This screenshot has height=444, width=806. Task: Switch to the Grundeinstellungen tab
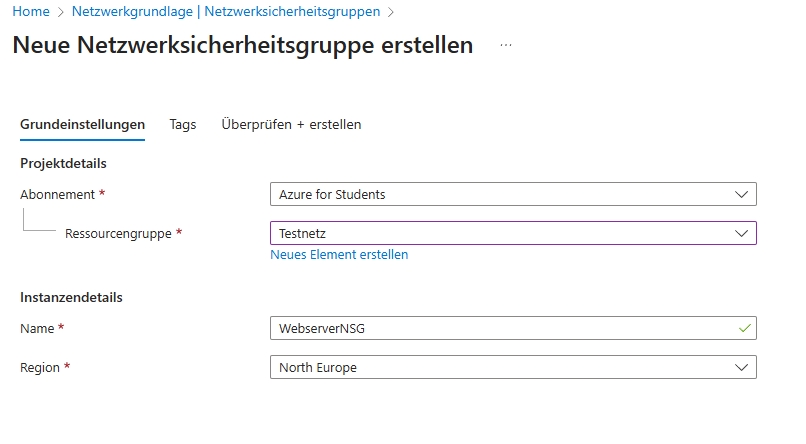[x=82, y=125]
